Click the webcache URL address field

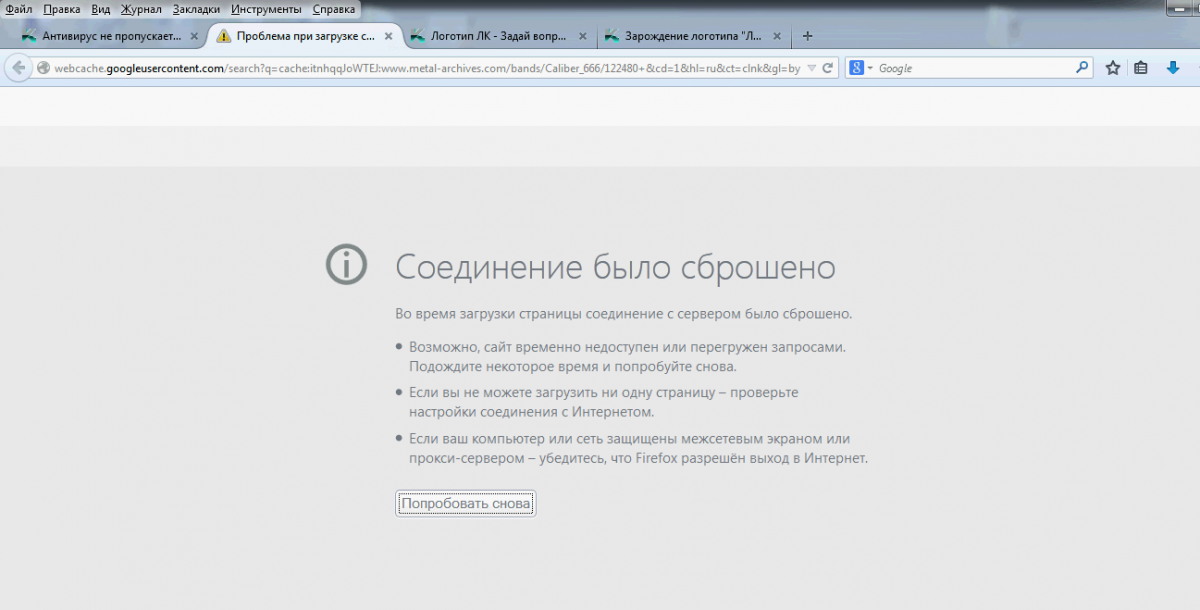[420, 68]
